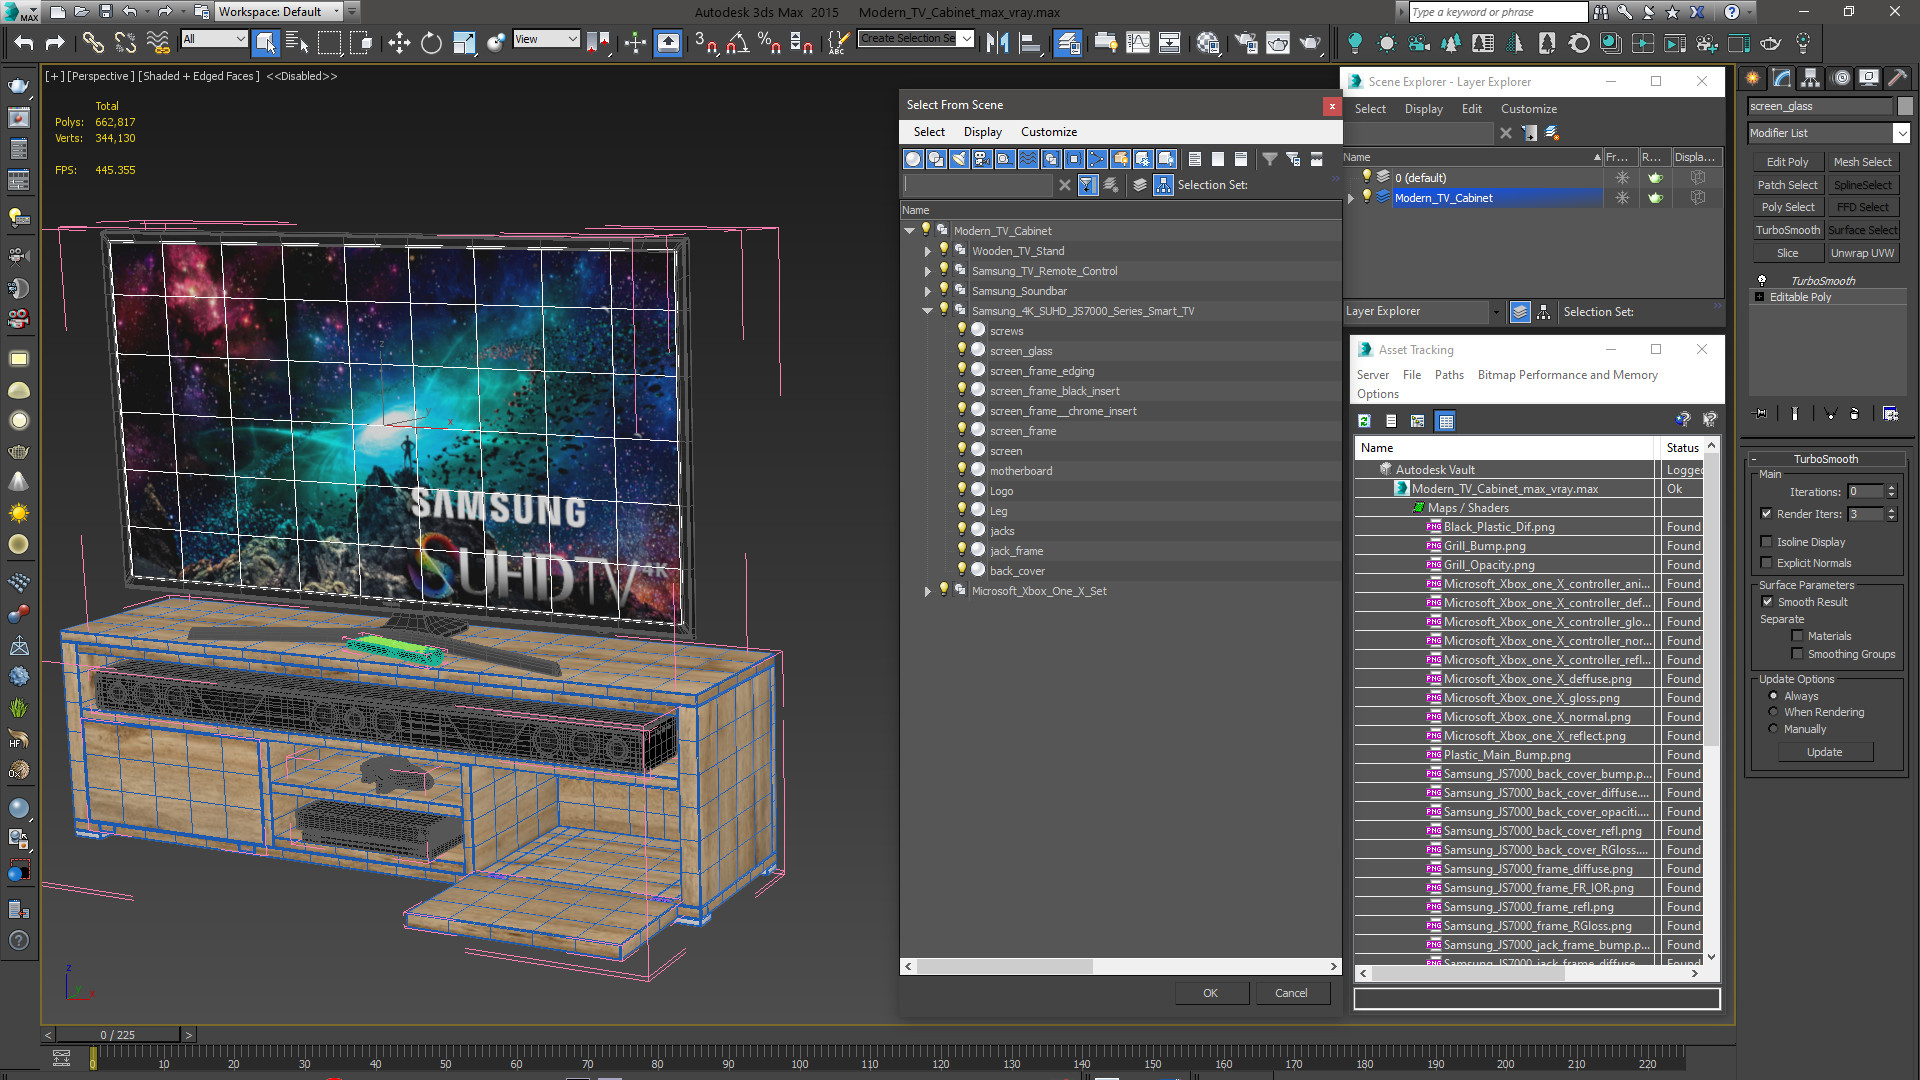
Task: Expand the Microsoft_Xbox_One_X_Set node
Action: 928,591
